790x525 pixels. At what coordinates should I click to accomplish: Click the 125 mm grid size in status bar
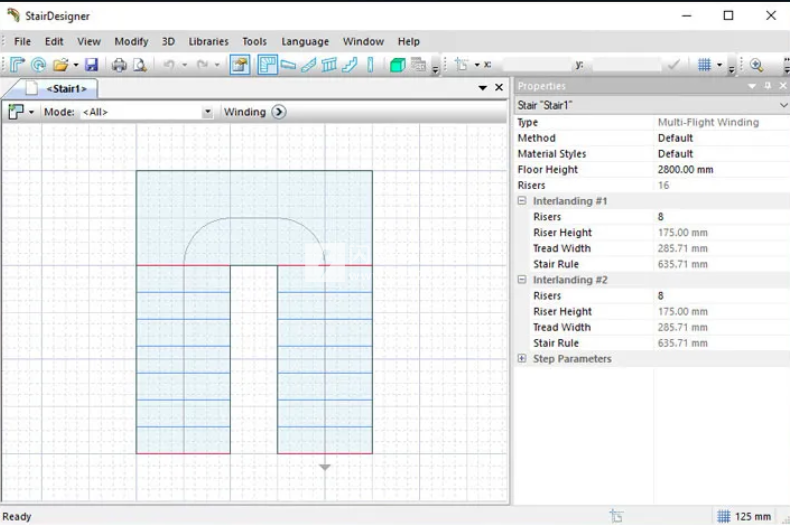753,516
